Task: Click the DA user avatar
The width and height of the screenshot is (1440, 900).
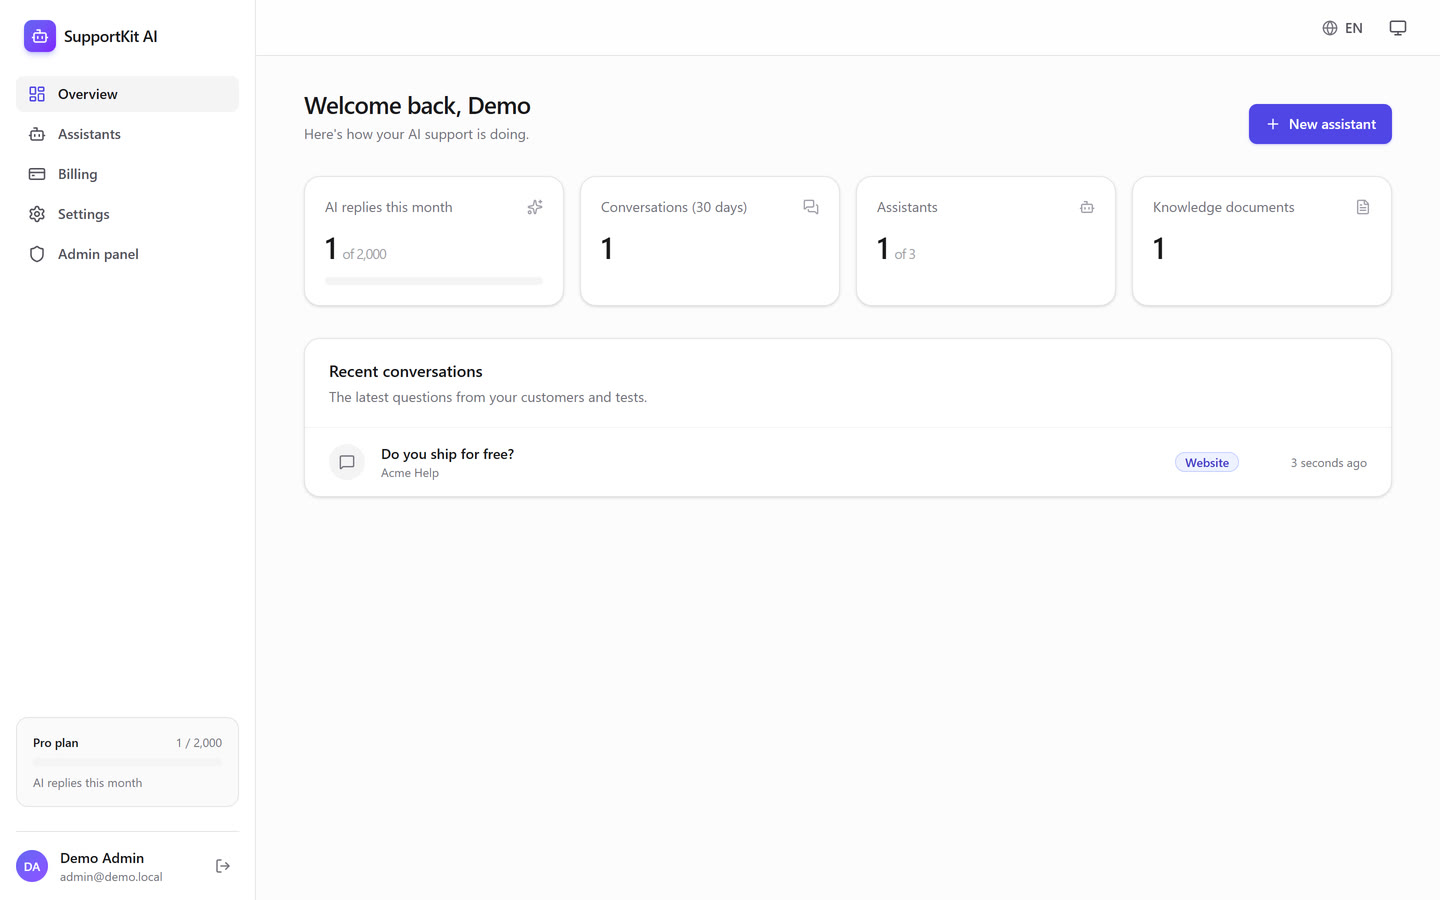Action: (x=32, y=866)
